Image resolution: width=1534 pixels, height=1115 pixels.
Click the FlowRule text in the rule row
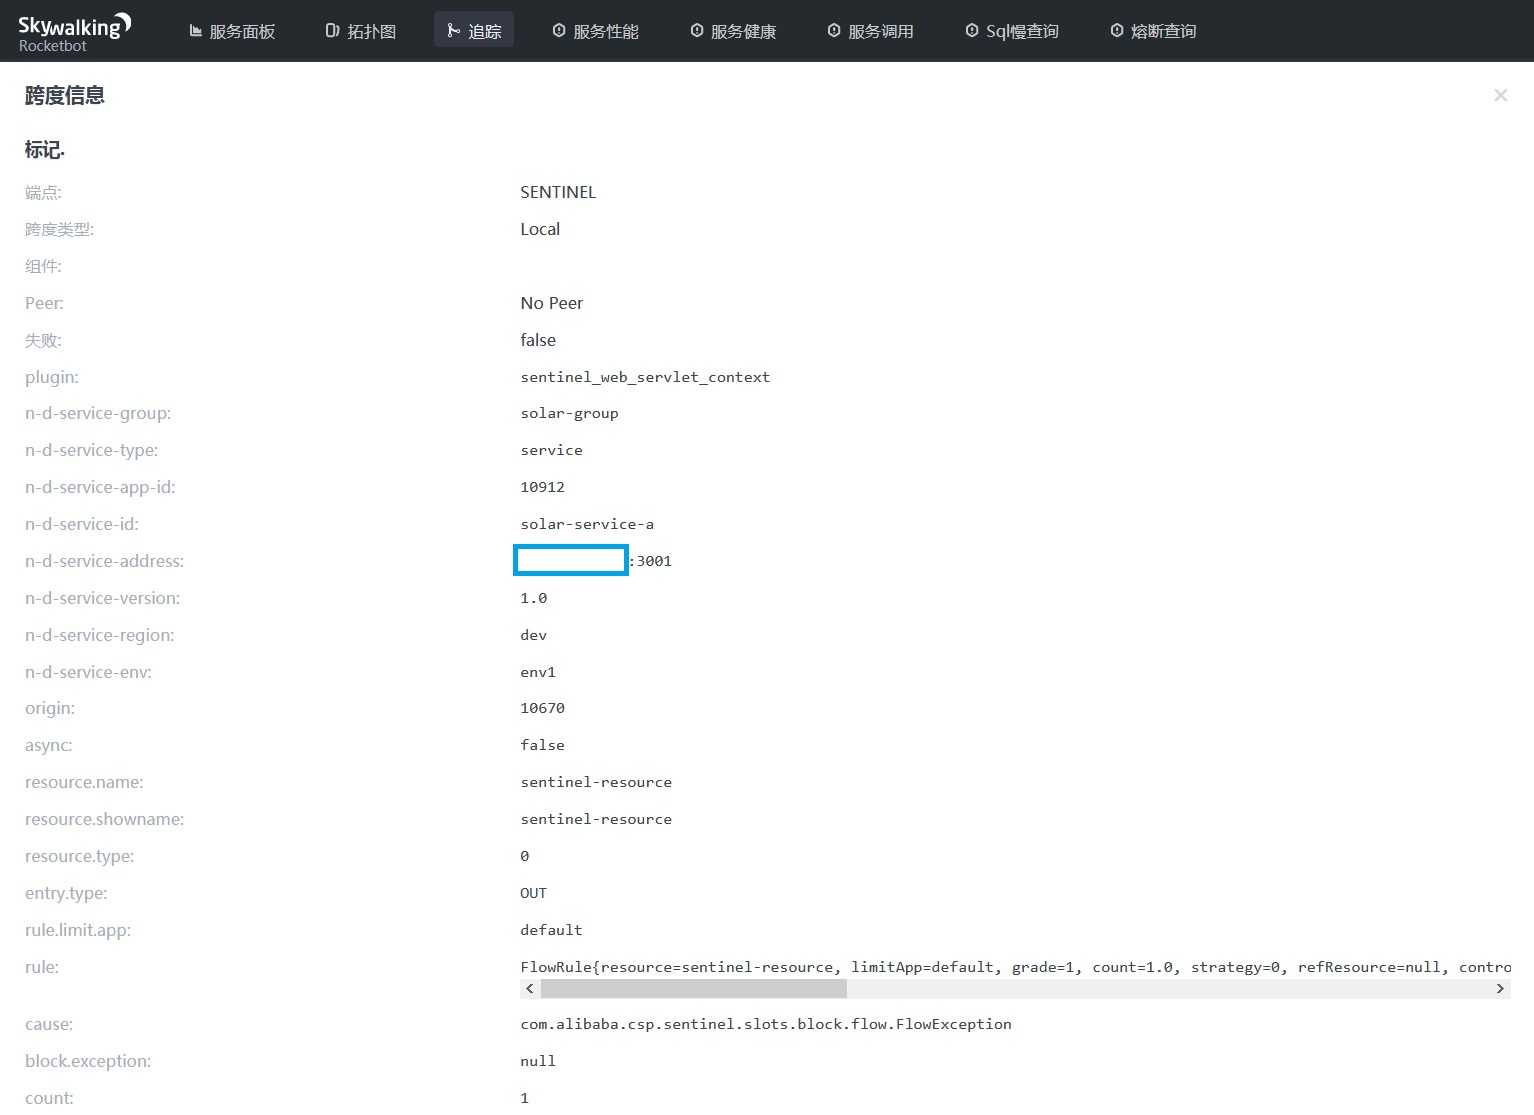click(1015, 967)
